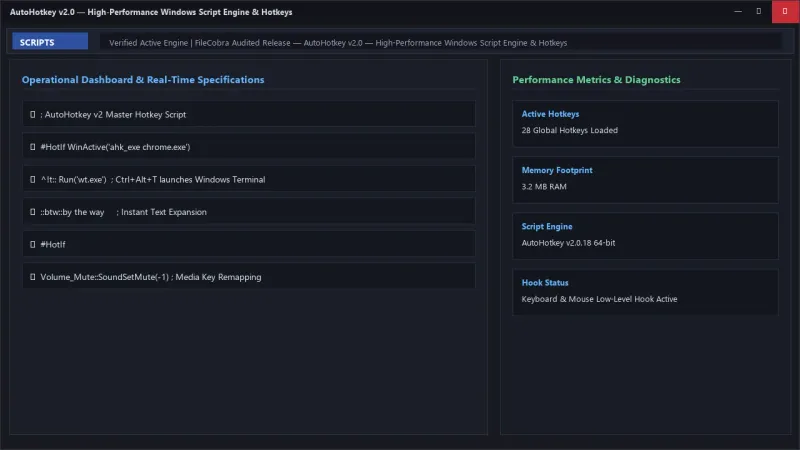Click the Performance Metrics & Diagnostics heading

(596, 80)
